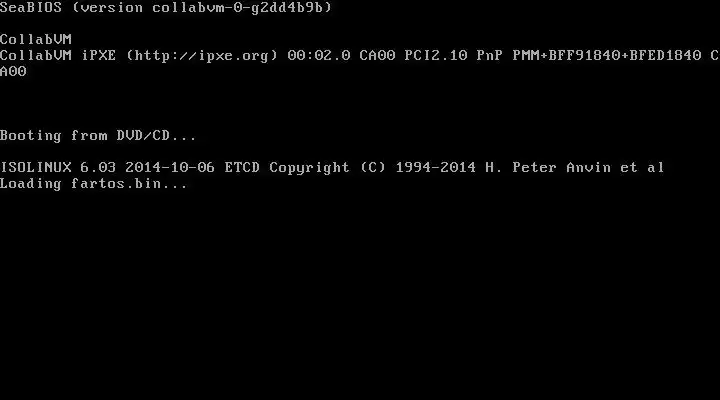This screenshot has height=400, width=720.
Task: Click the PMM+BFF91840+BFED1840 memory text
Action: coord(607,56)
